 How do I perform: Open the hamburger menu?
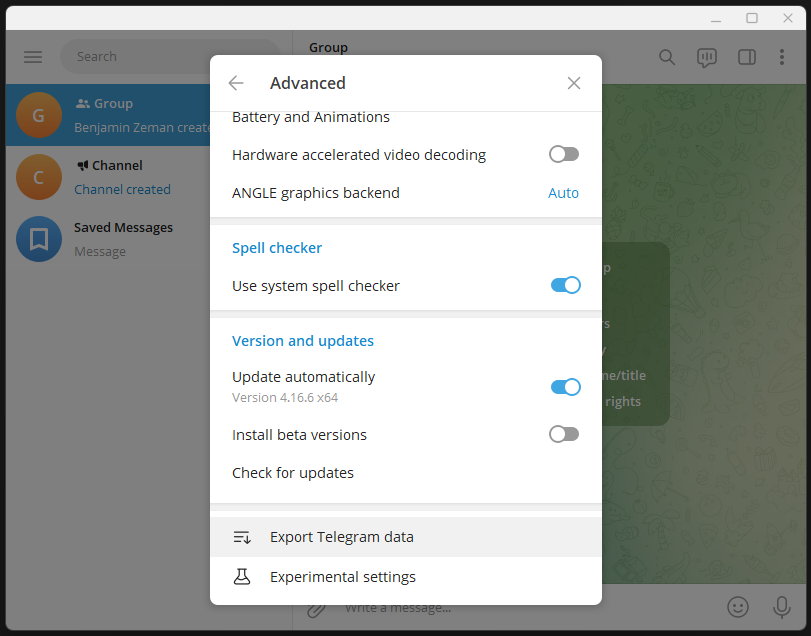pyautogui.click(x=32, y=57)
